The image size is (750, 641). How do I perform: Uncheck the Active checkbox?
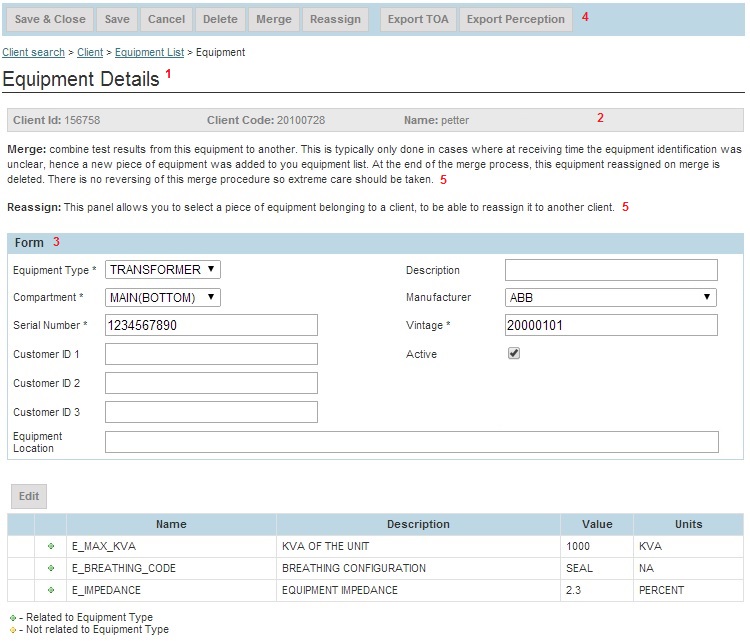click(x=514, y=354)
